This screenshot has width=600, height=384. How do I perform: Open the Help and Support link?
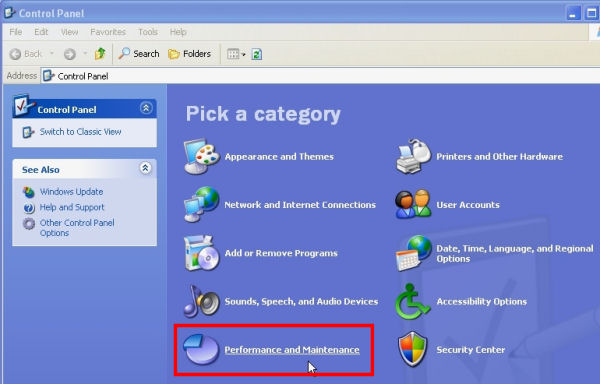point(72,207)
